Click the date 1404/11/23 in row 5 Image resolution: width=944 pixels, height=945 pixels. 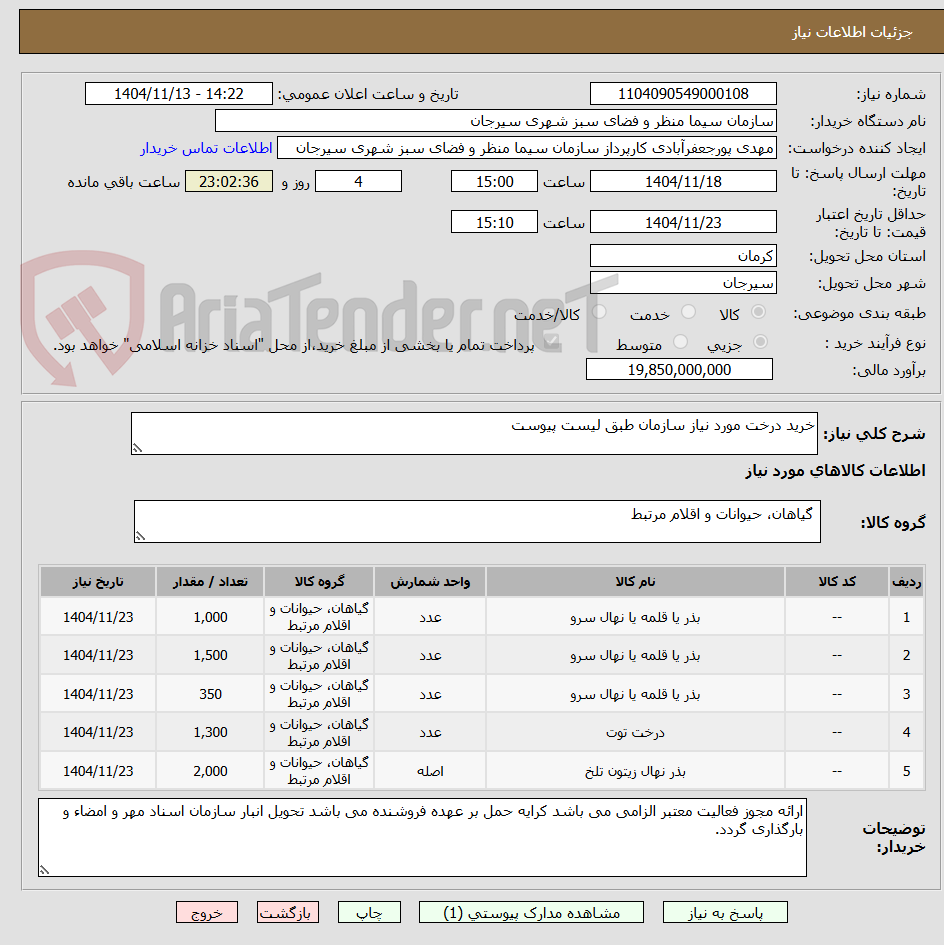(98, 771)
